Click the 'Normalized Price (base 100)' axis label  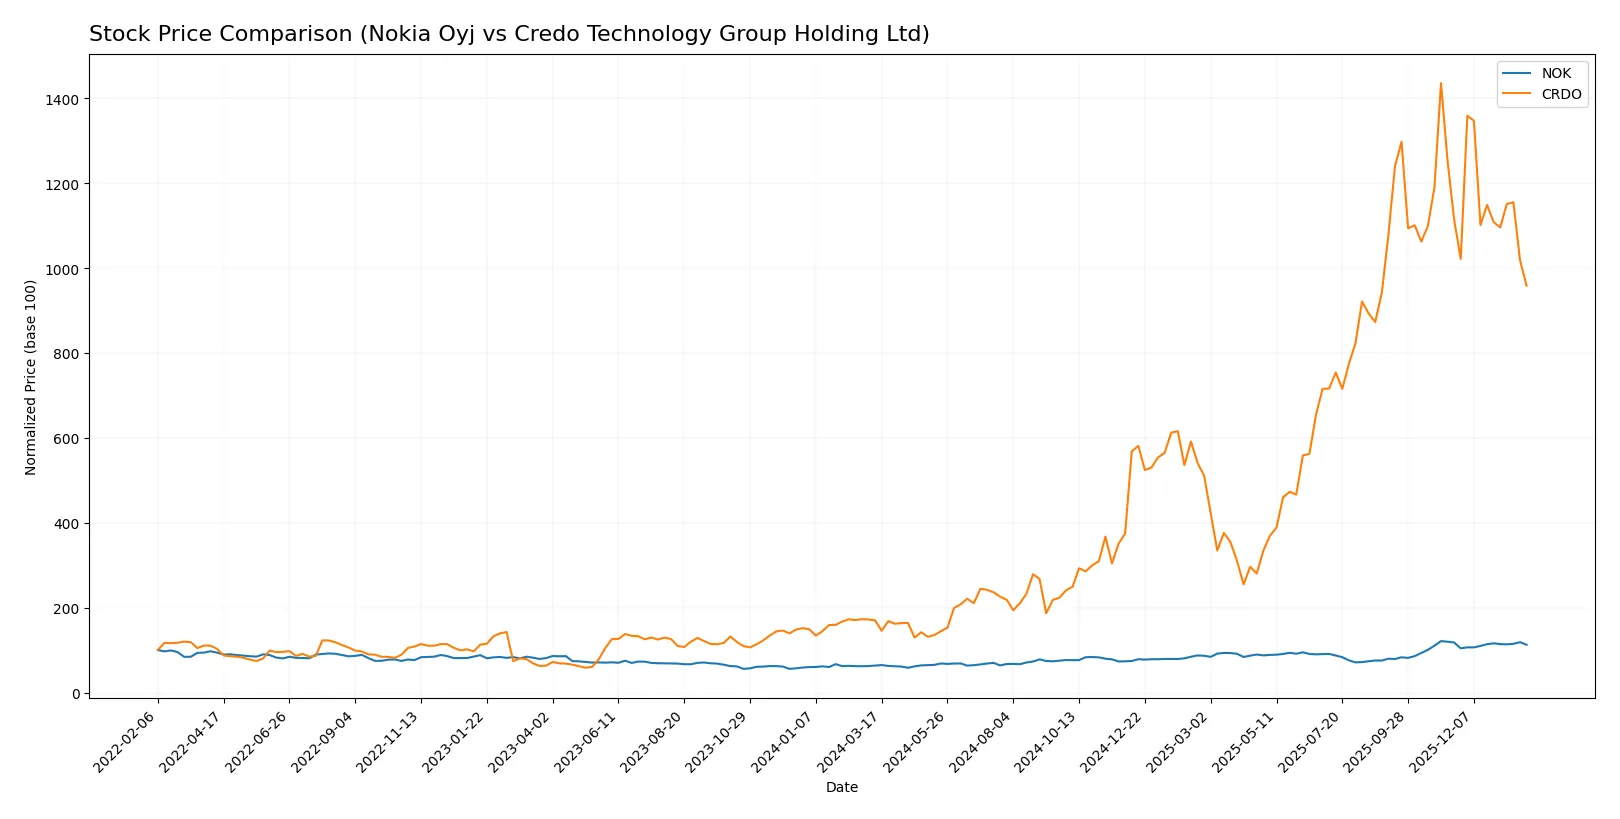click(31, 377)
